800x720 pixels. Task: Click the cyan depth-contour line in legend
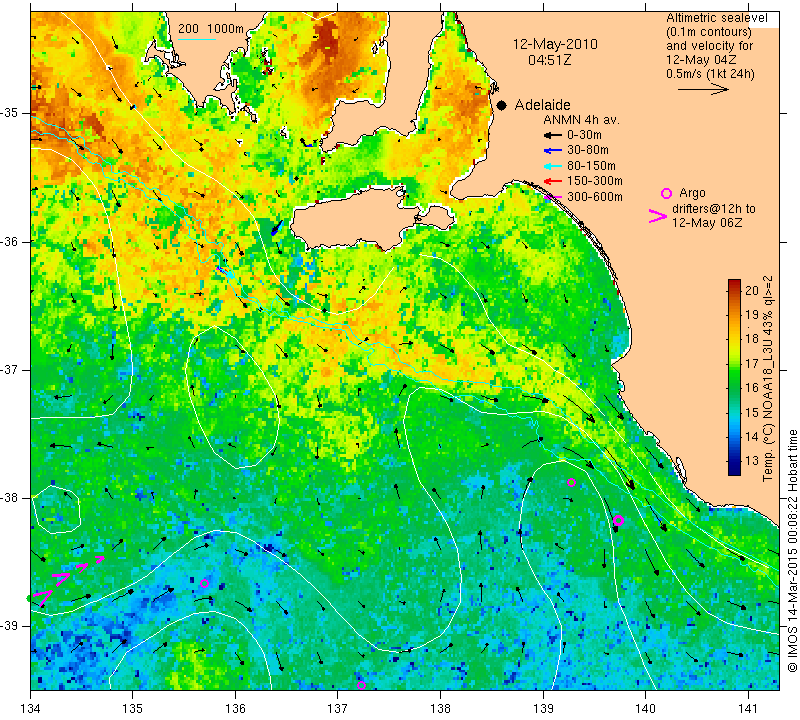[x=197, y=39]
